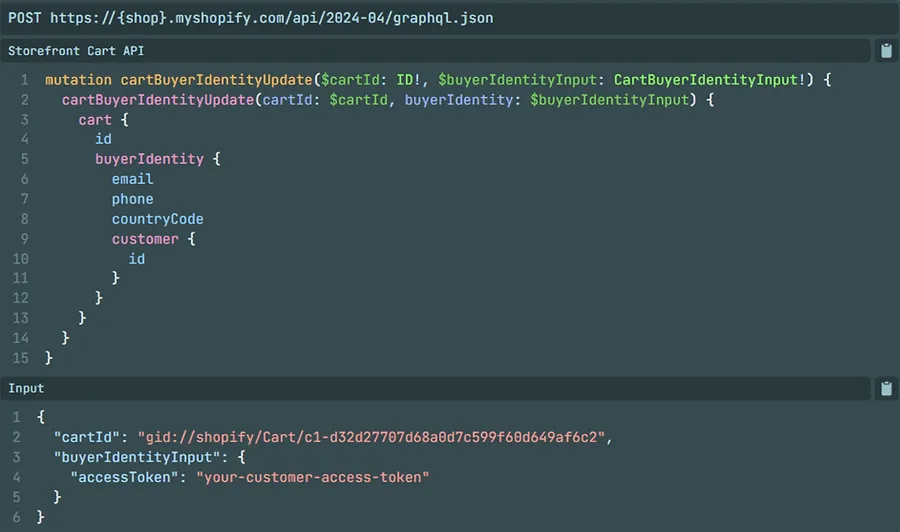Screen dimensions: 900x532
Task: Click the CartBuyerIdentityInput! type text
Action: [710, 80]
